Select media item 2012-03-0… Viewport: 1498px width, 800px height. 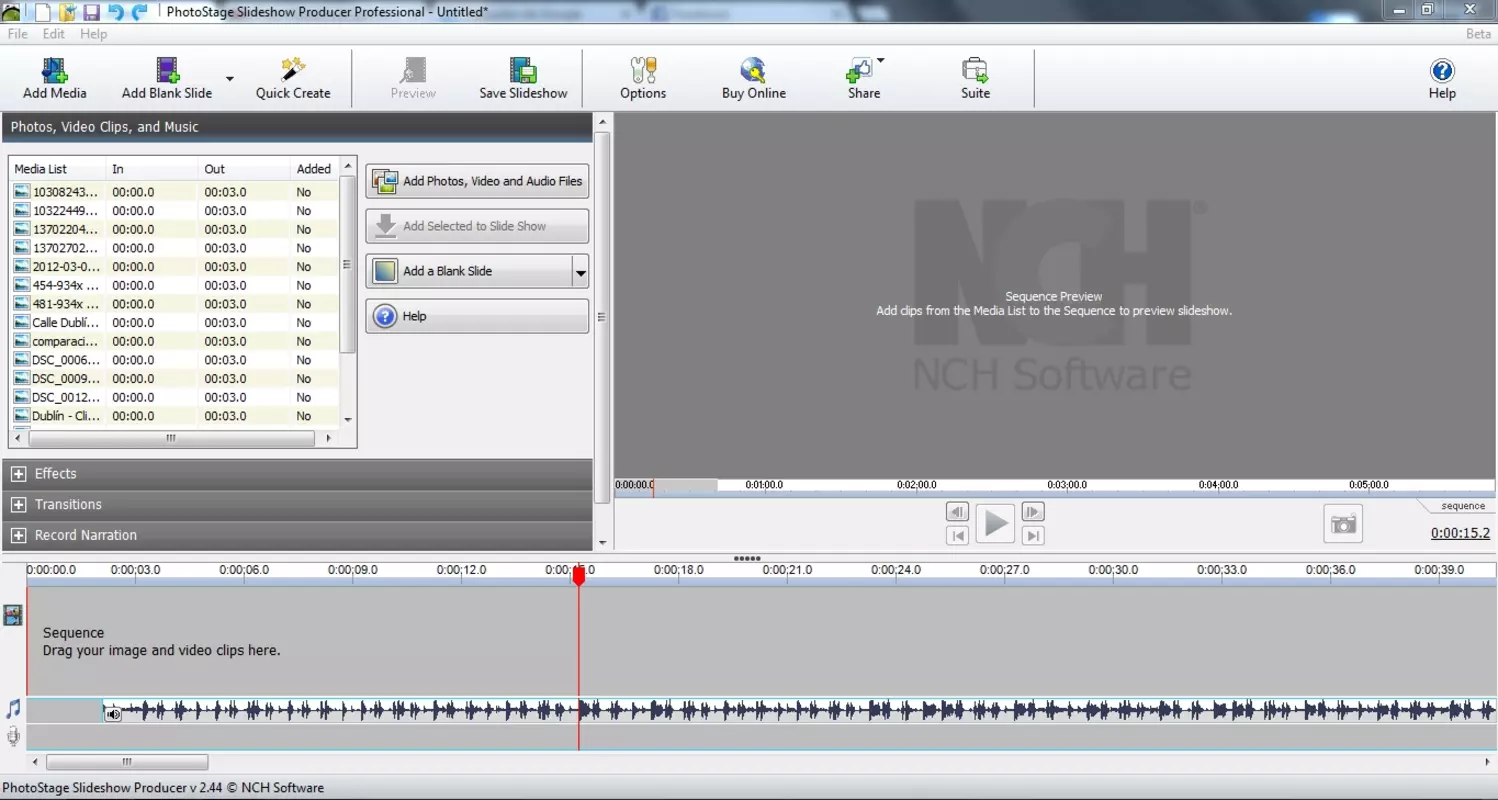pyautogui.click(x=66, y=267)
